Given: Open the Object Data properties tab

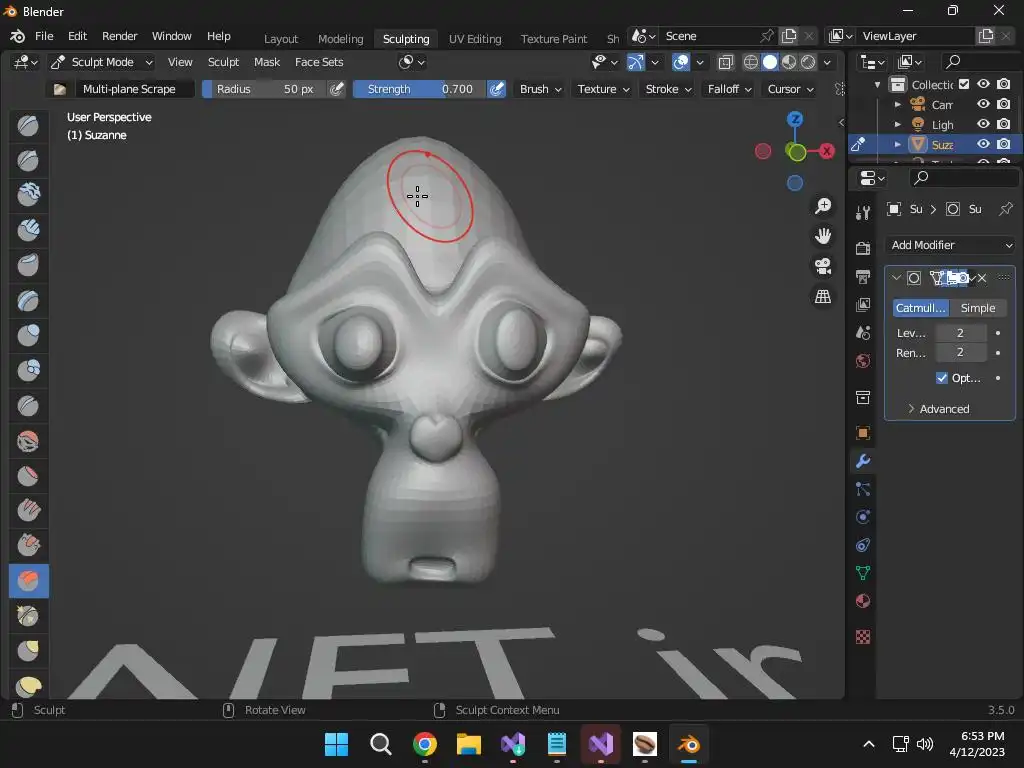Looking at the screenshot, I should pyautogui.click(x=863, y=573).
